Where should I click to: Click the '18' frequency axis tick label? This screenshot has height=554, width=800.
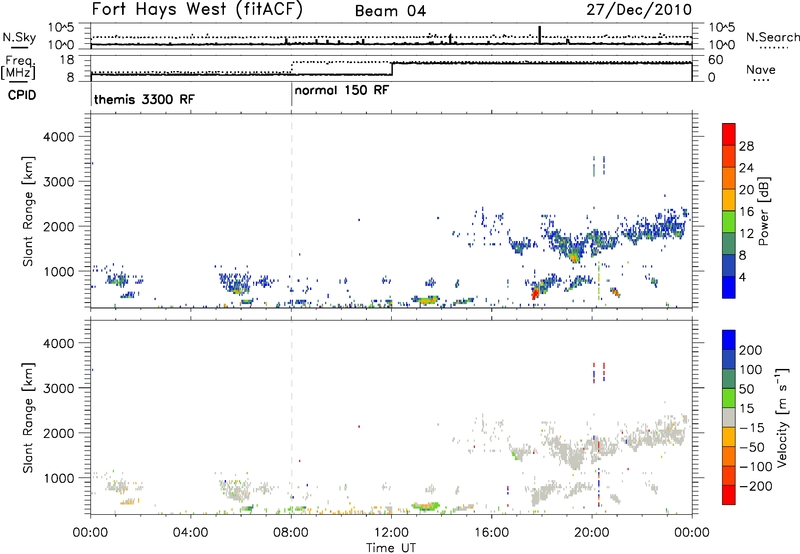(x=67, y=60)
